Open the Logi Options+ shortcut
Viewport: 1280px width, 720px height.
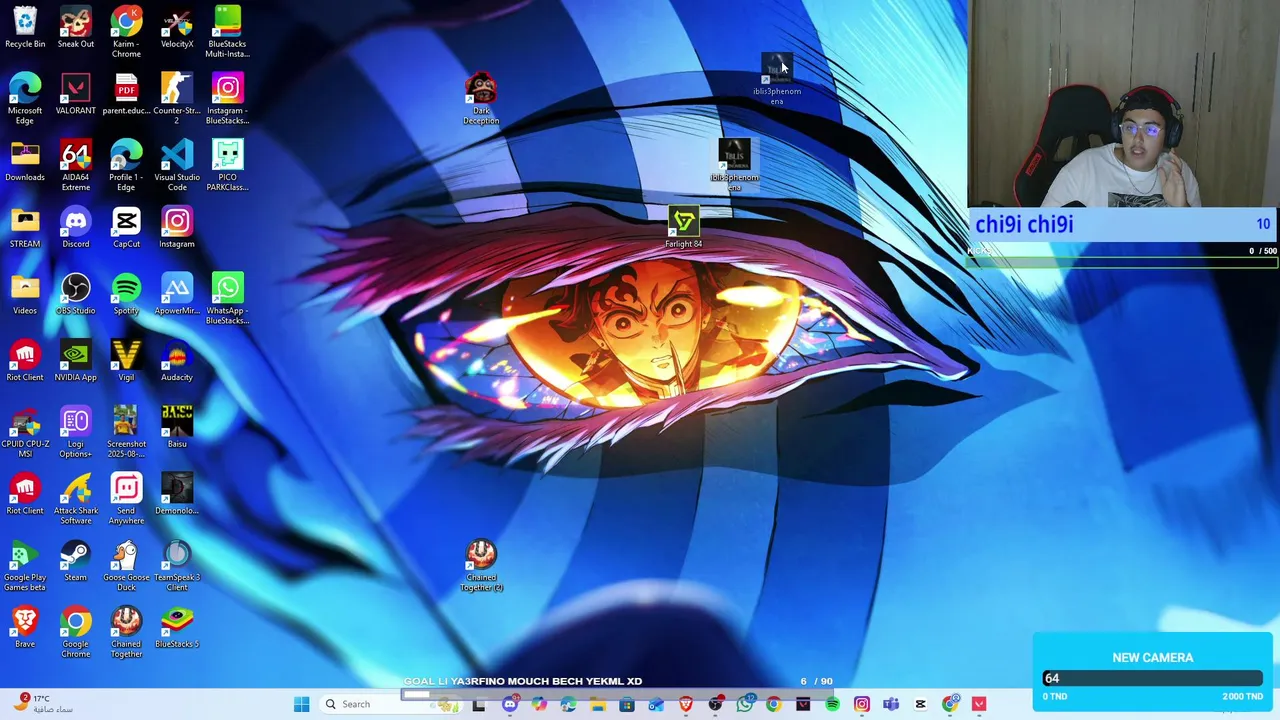point(76,432)
